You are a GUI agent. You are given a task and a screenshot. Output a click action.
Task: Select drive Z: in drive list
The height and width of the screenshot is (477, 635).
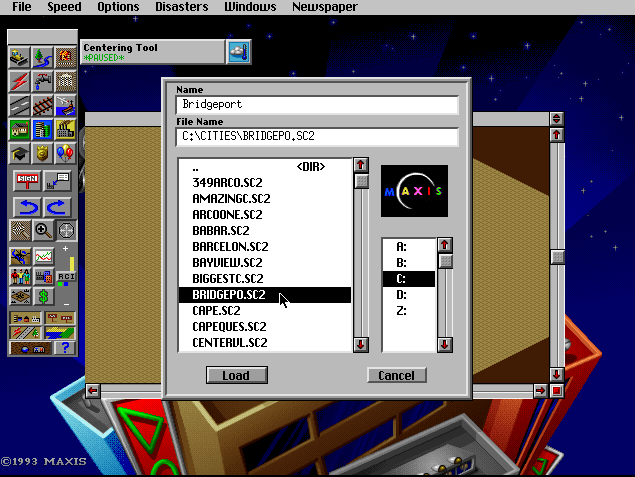pos(402,311)
